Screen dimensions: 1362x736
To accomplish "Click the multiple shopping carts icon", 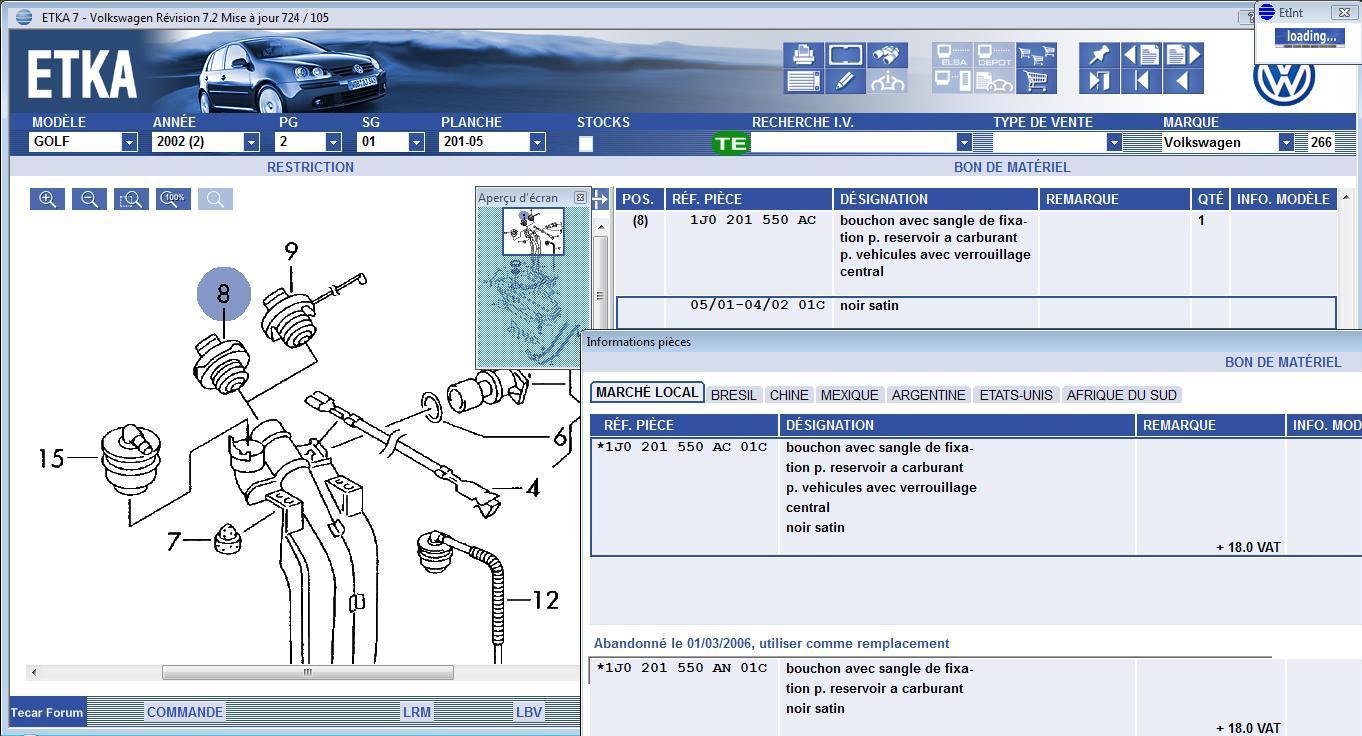I will [x=1036, y=55].
